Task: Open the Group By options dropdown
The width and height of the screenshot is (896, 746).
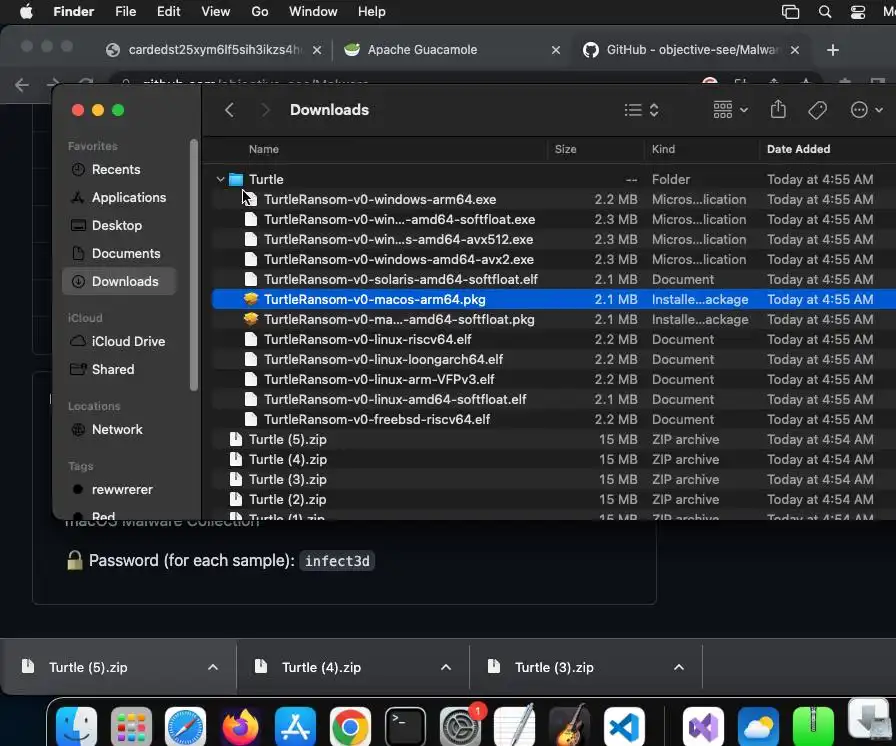Action: 730,110
